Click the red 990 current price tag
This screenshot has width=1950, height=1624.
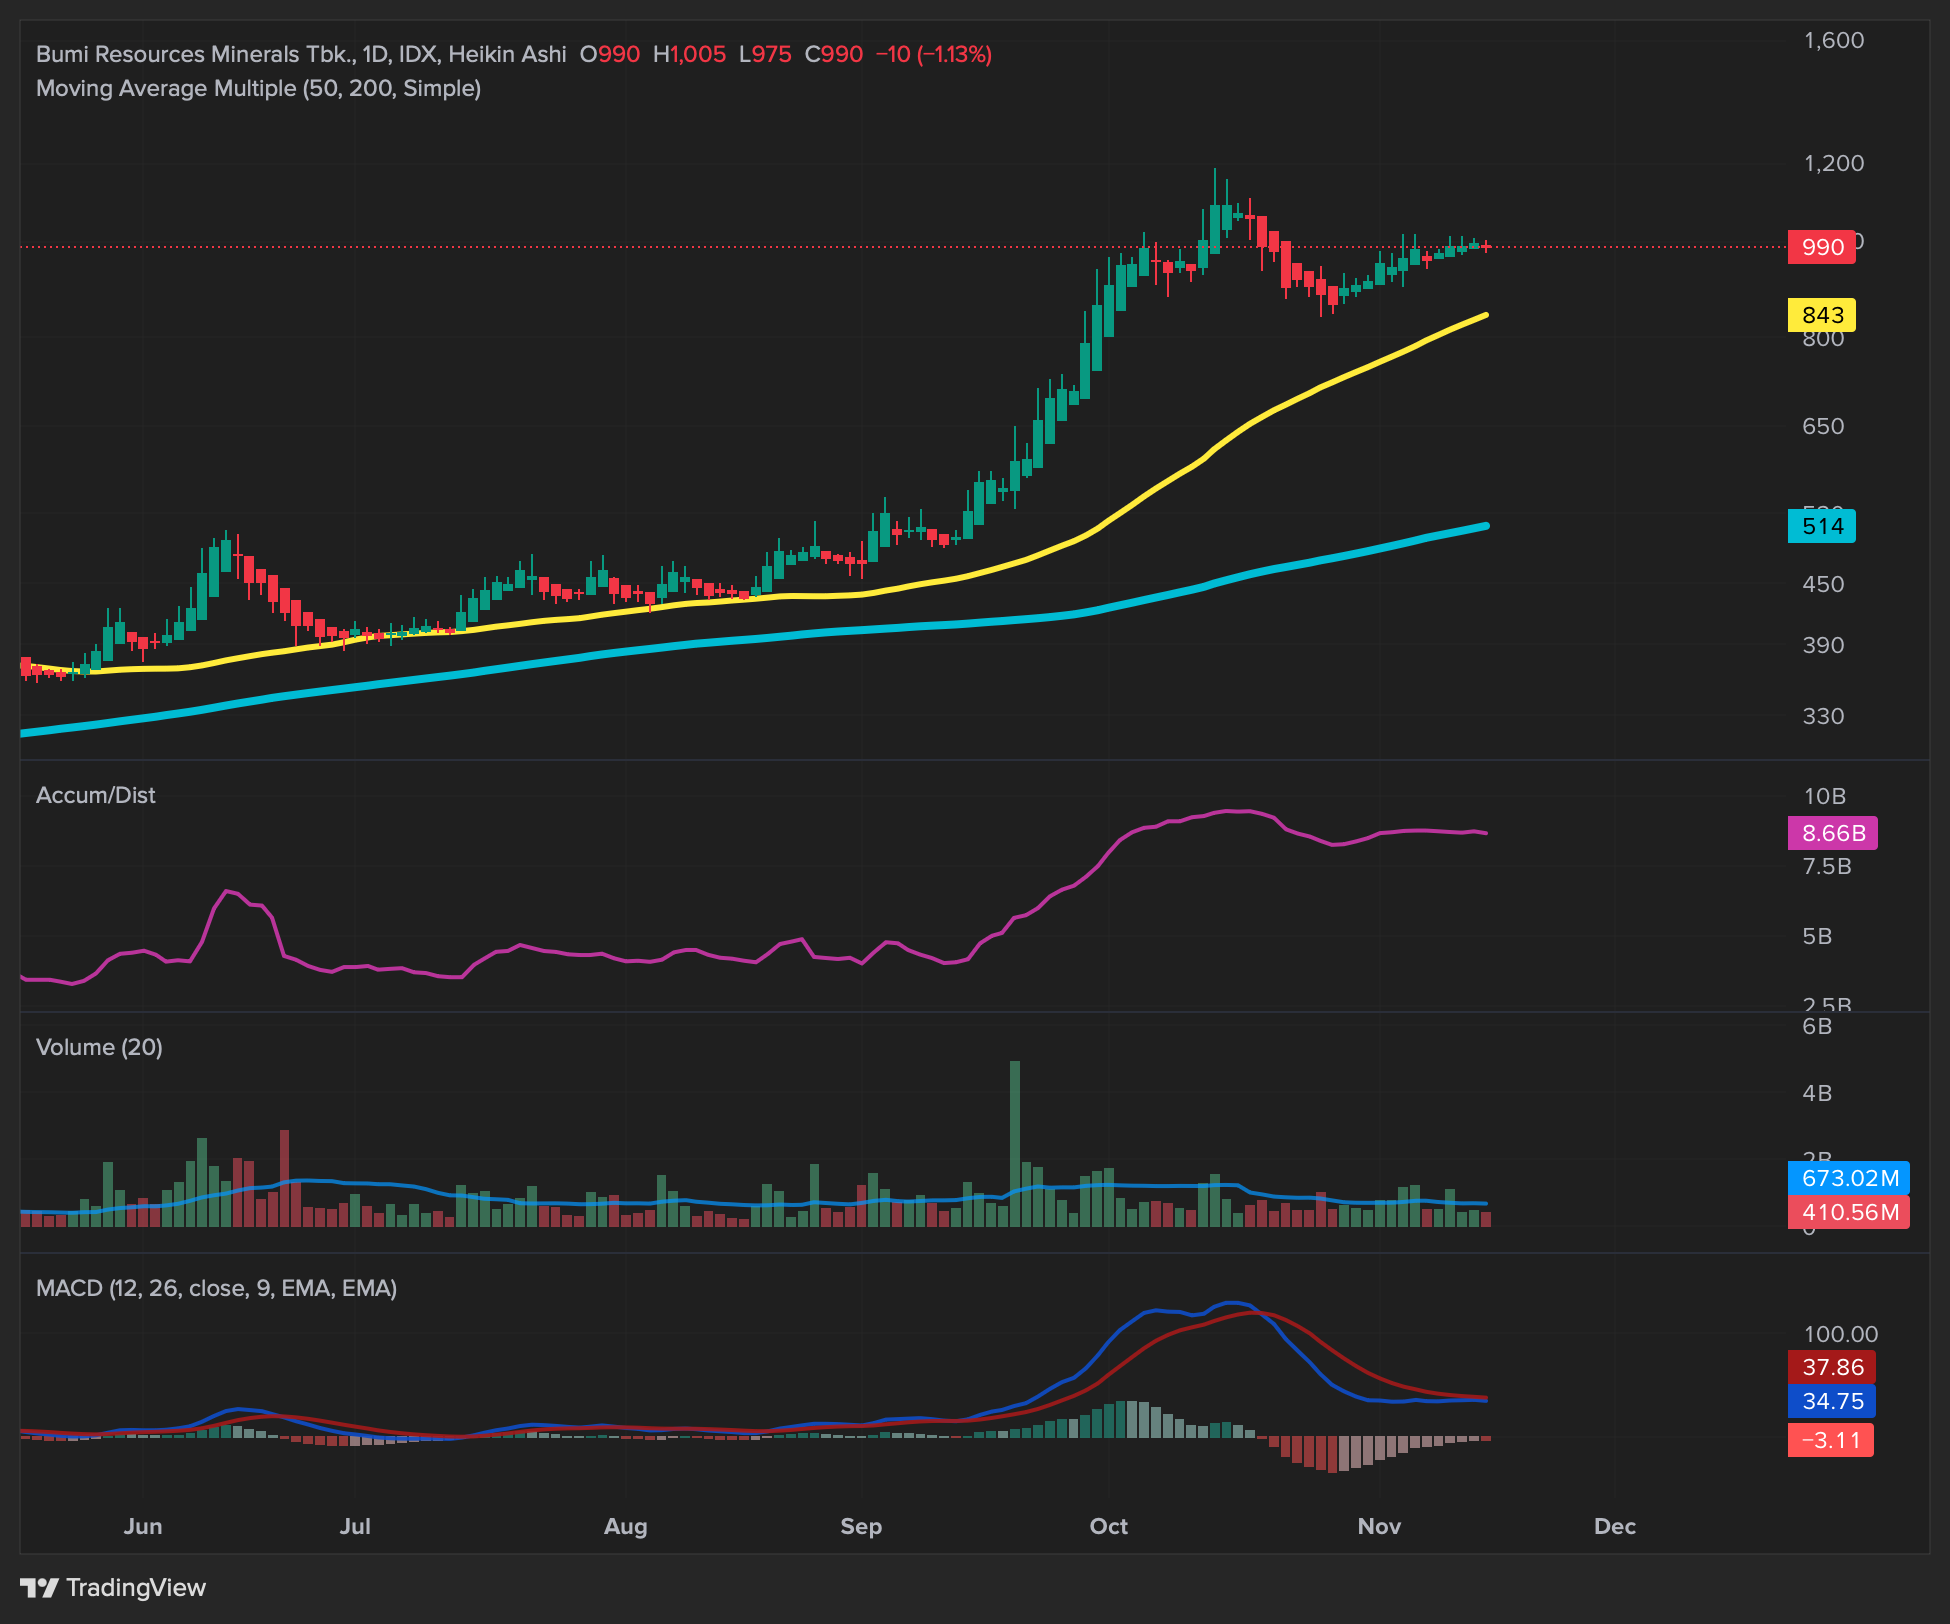1821,247
